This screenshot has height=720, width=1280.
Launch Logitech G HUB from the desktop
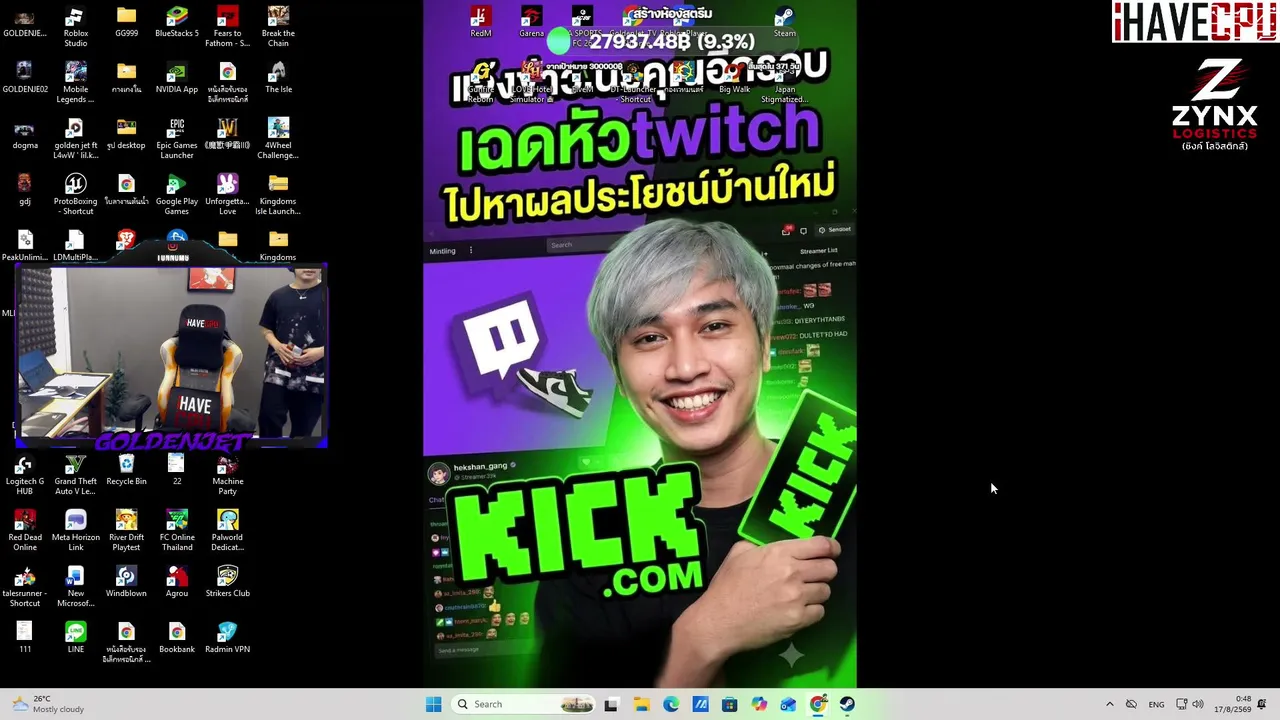tap(25, 475)
